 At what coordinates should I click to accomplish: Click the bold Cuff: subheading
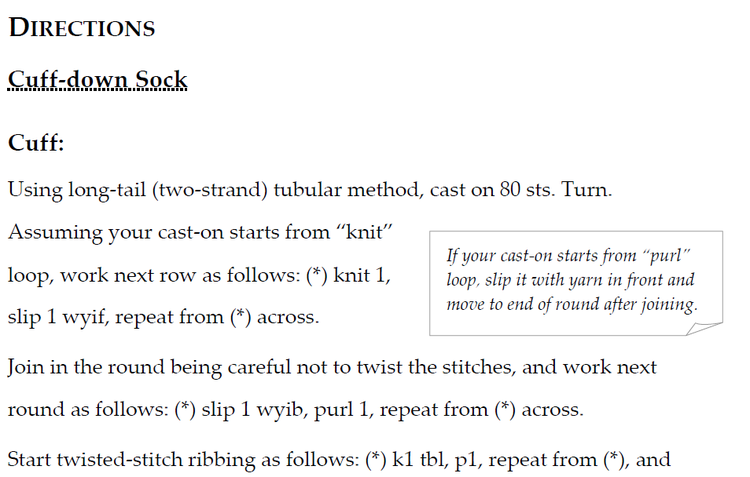pos(36,142)
